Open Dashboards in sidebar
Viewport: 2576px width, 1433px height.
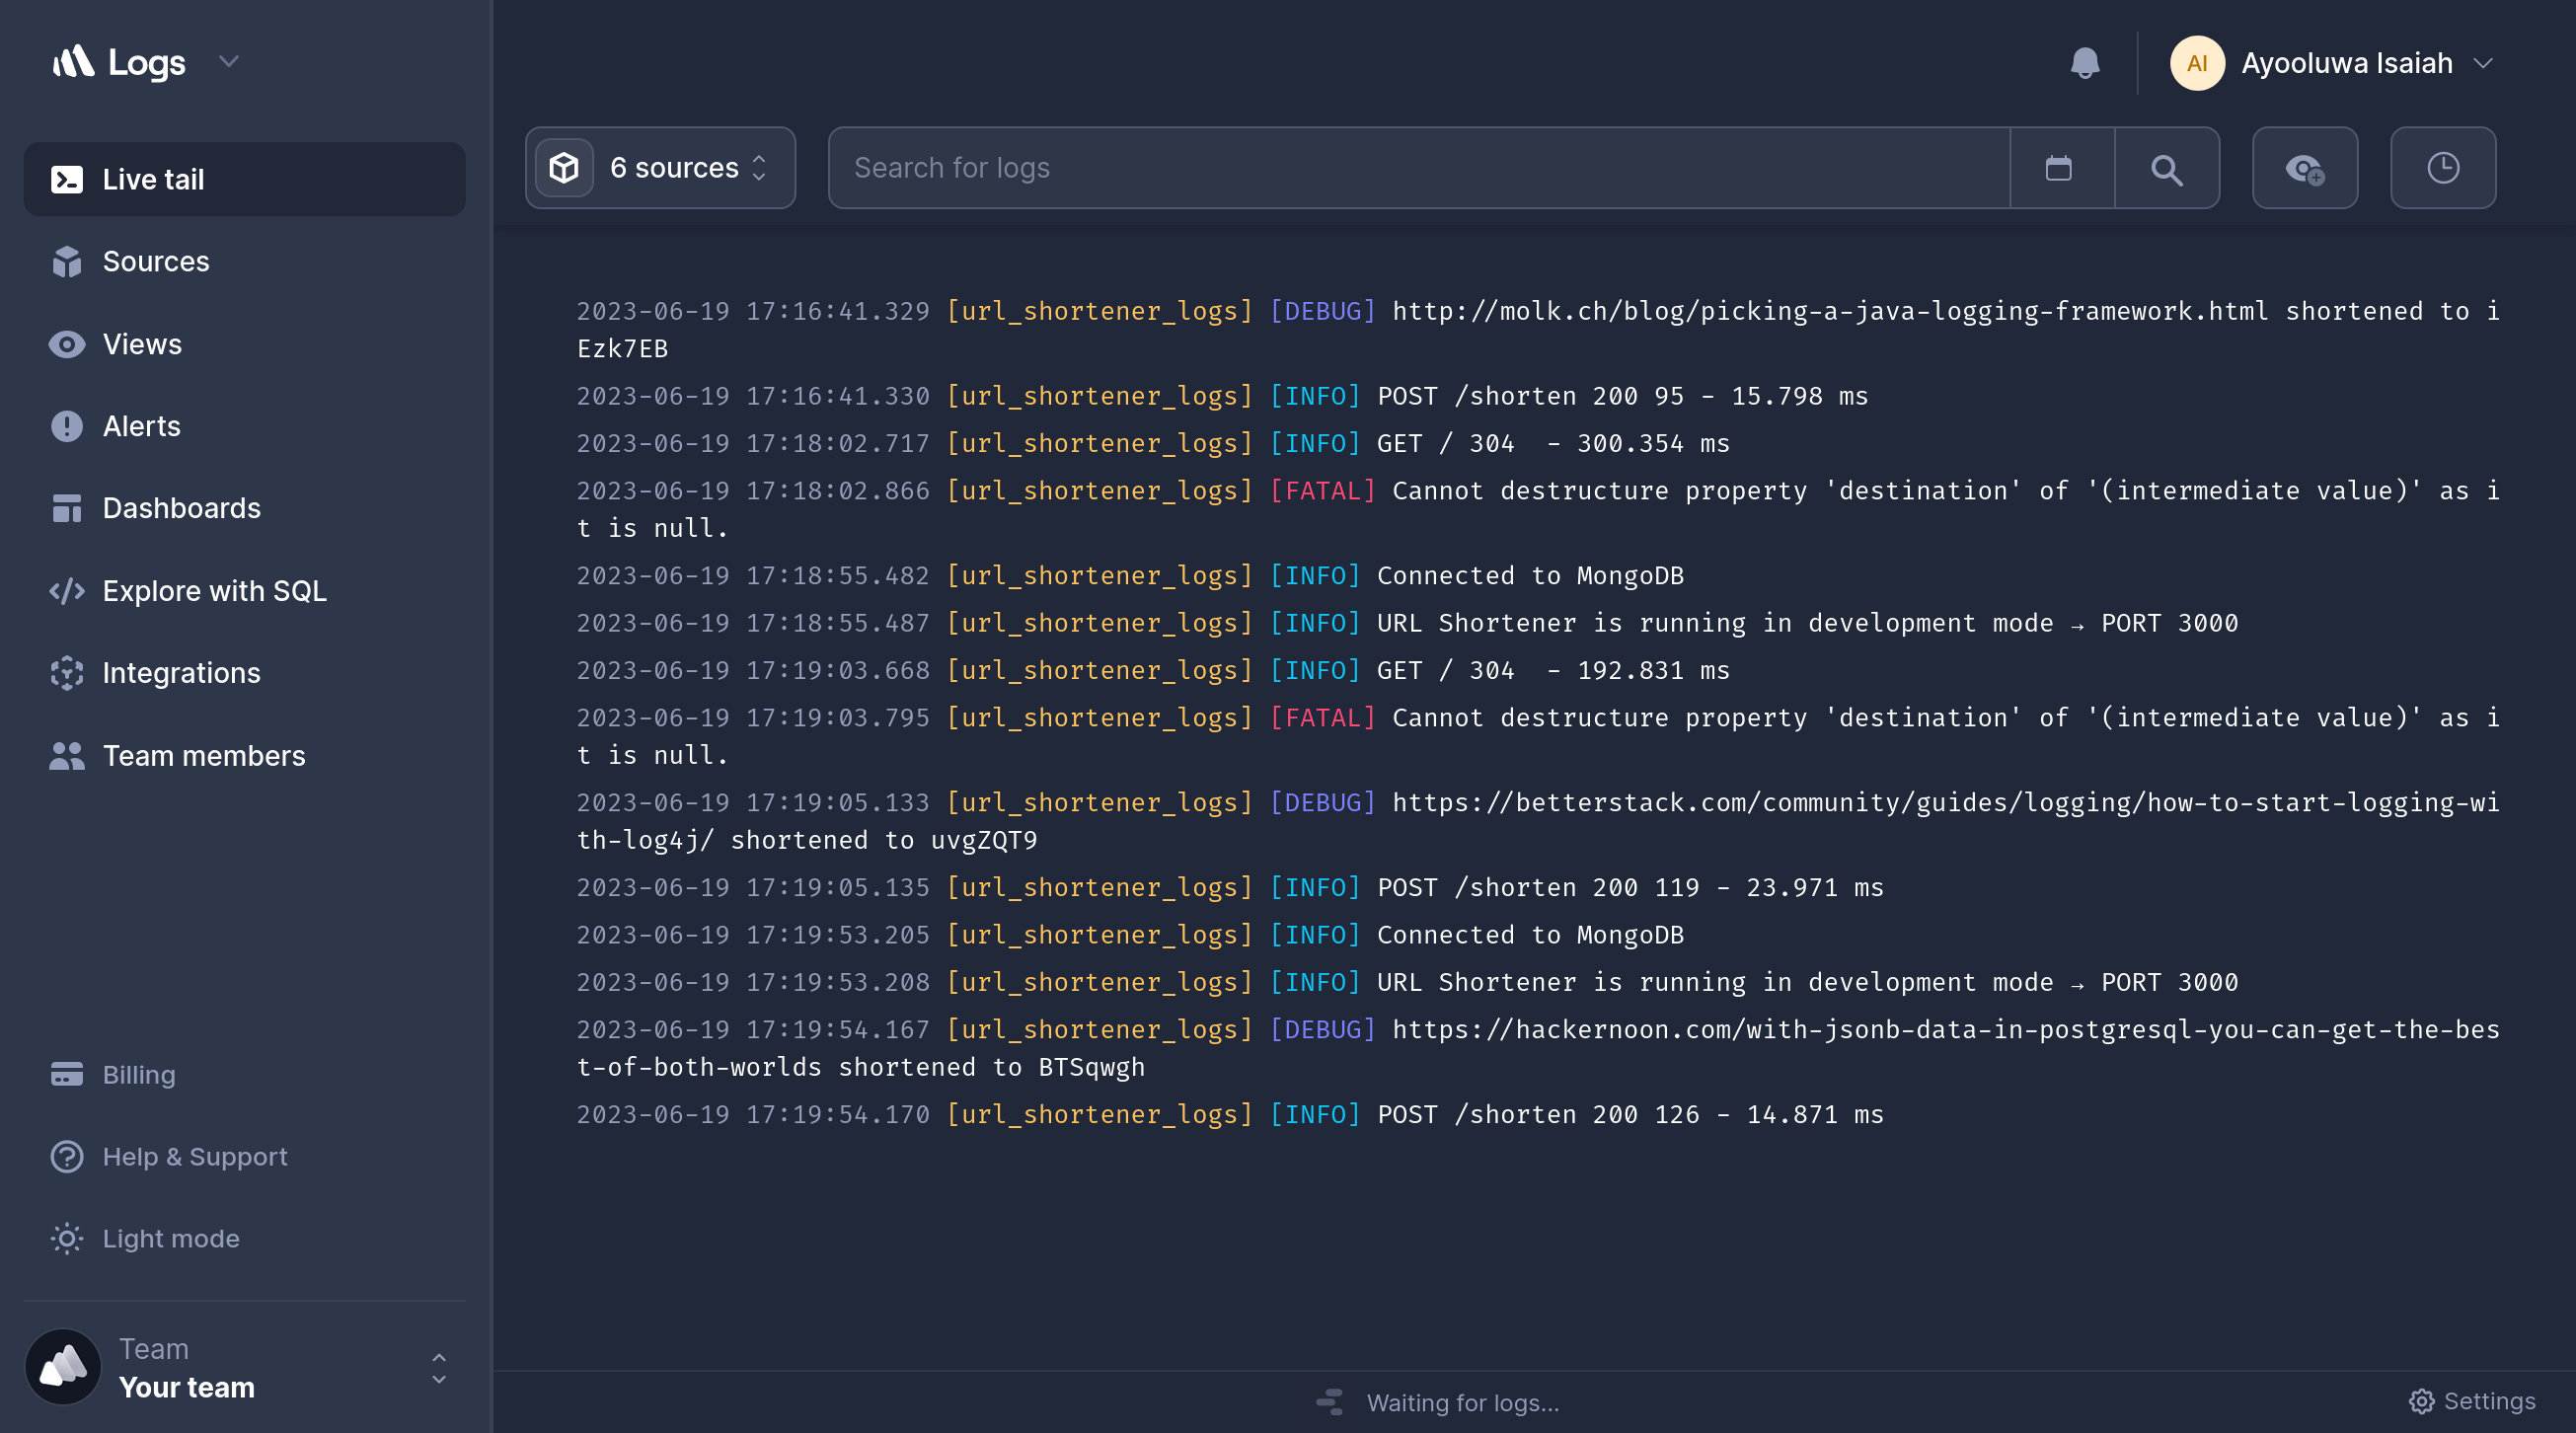[x=181, y=508]
